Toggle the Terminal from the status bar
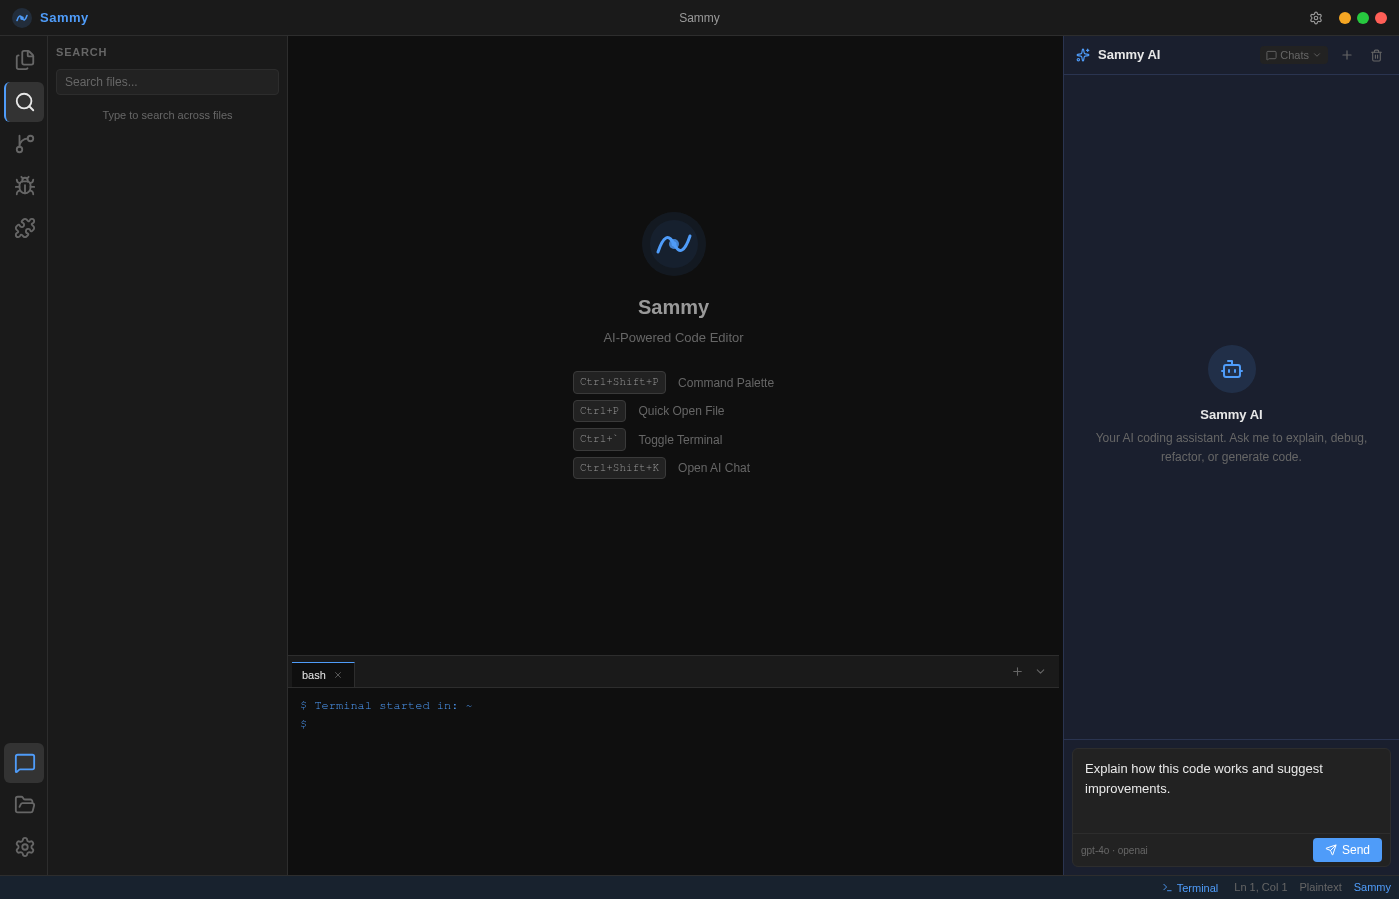 click(1190, 887)
